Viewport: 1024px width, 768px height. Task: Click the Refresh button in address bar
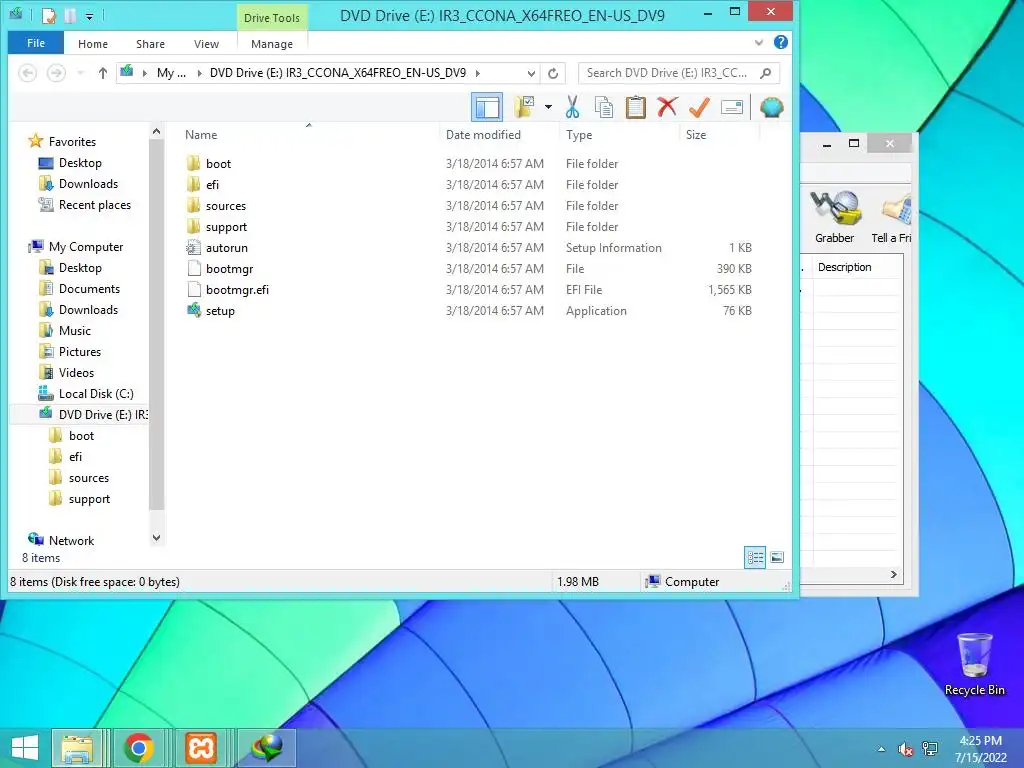tap(553, 73)
